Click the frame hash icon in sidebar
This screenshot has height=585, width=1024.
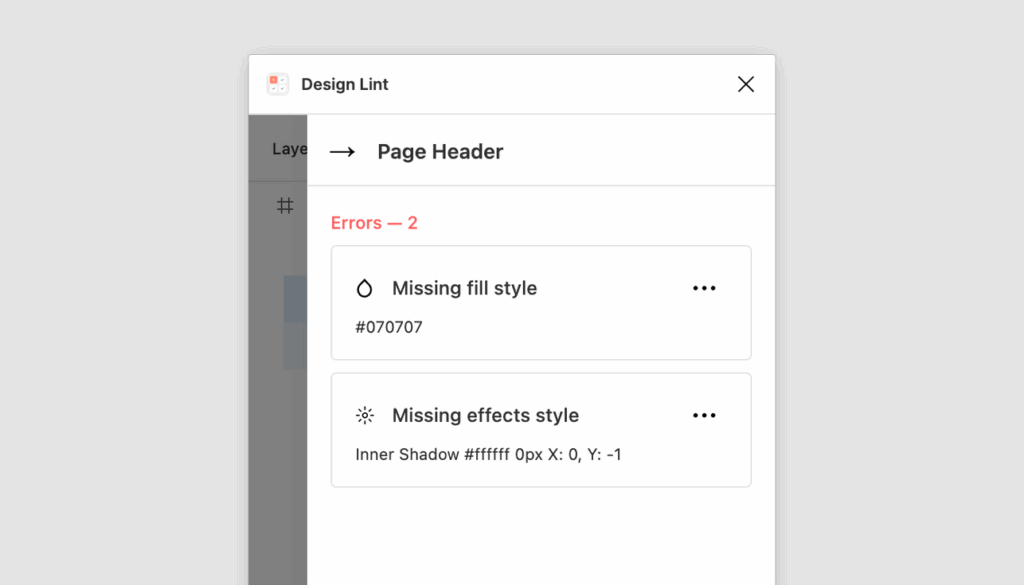[285, 206]
